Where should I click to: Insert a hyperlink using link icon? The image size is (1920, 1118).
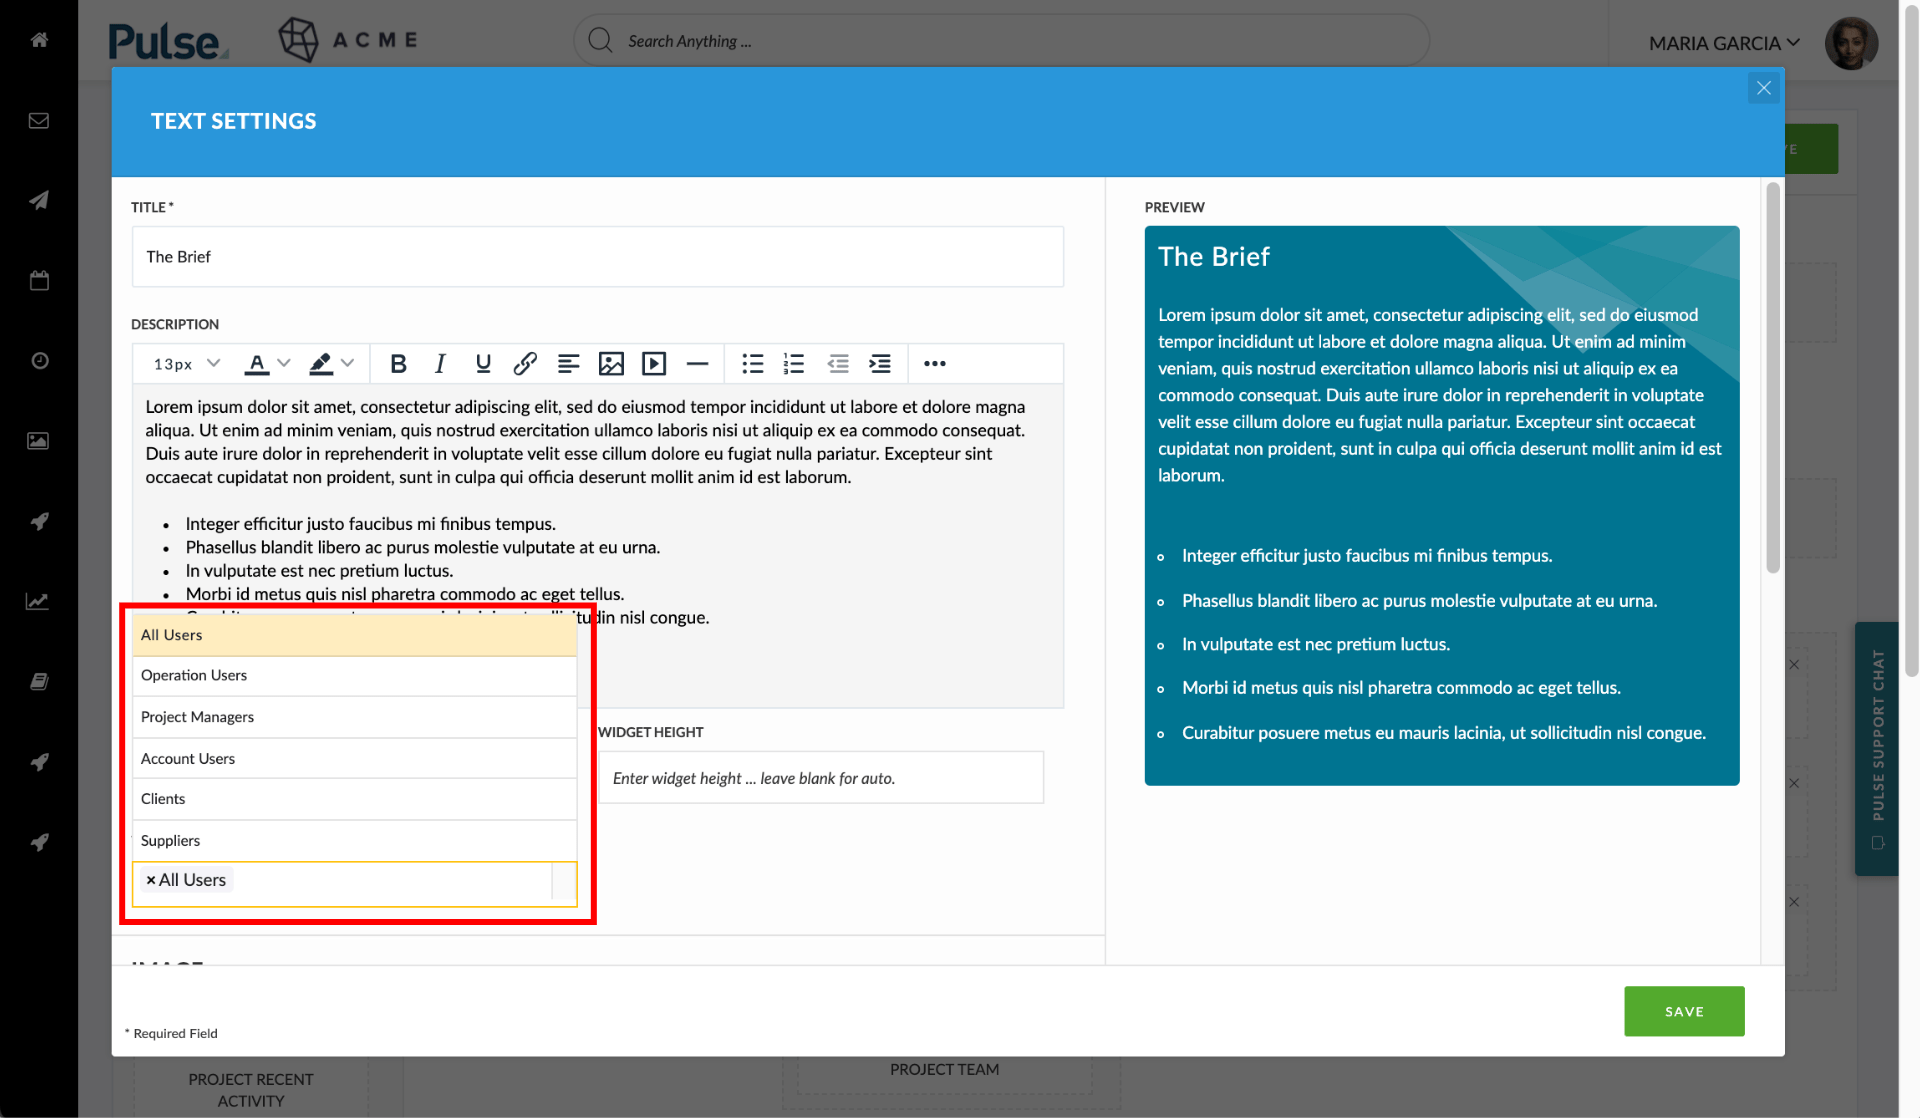point(525,364)
